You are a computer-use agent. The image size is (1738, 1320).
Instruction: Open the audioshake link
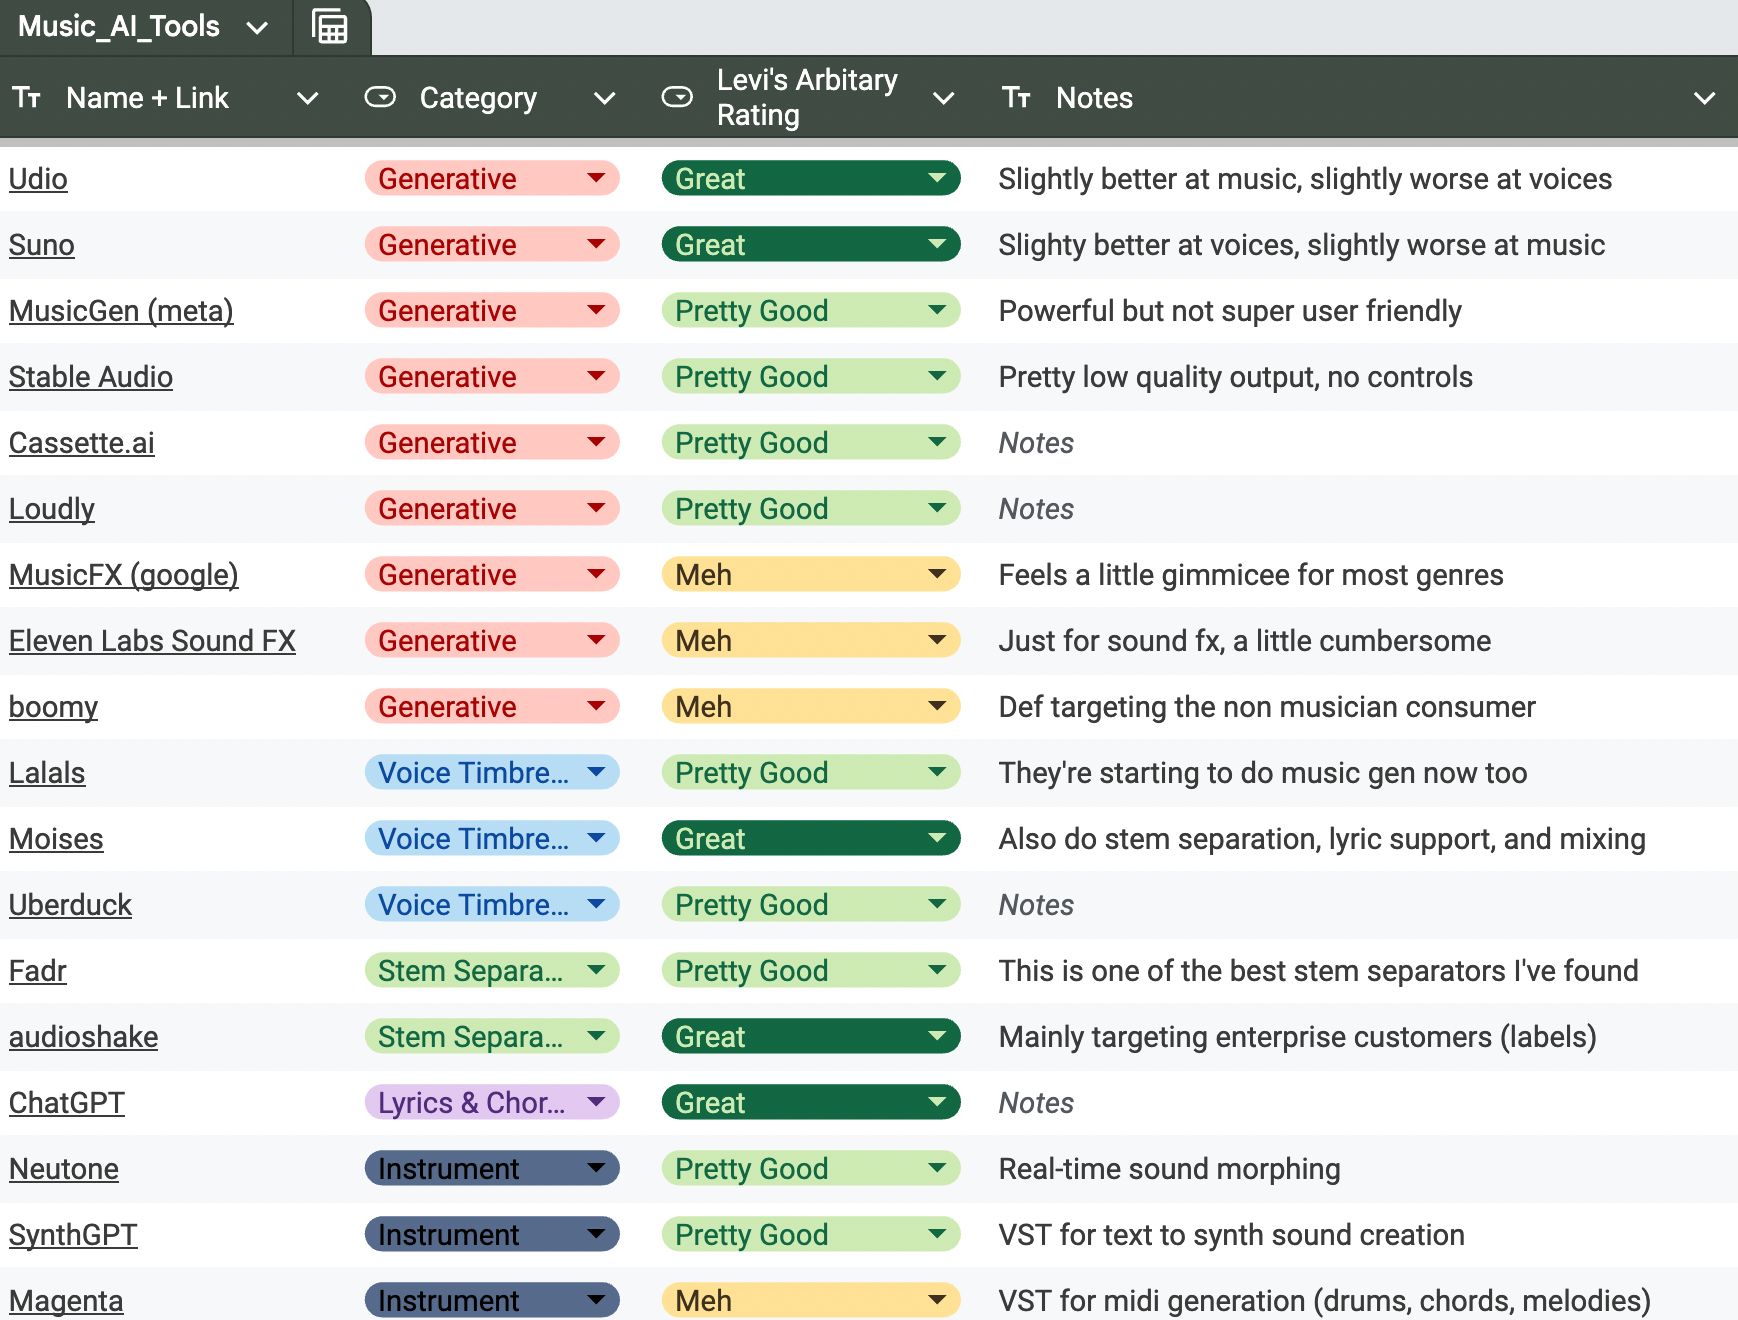(x=84, y=1037)
